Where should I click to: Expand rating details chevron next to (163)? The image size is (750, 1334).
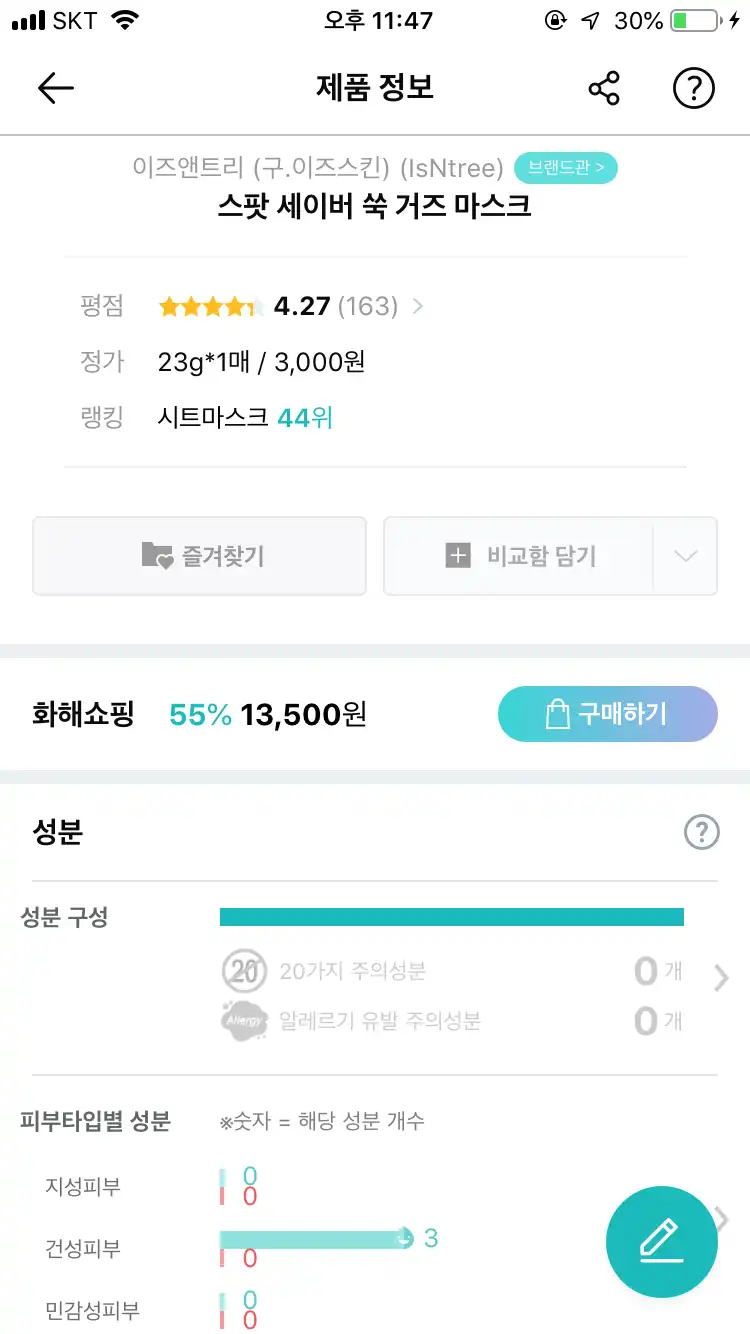(x=418, y=306)
